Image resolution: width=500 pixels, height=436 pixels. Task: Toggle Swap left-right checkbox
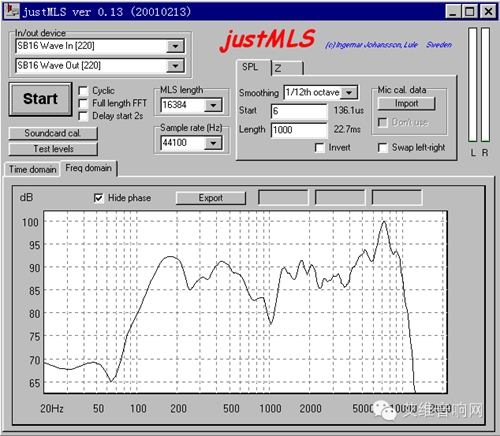pos(383,148)
